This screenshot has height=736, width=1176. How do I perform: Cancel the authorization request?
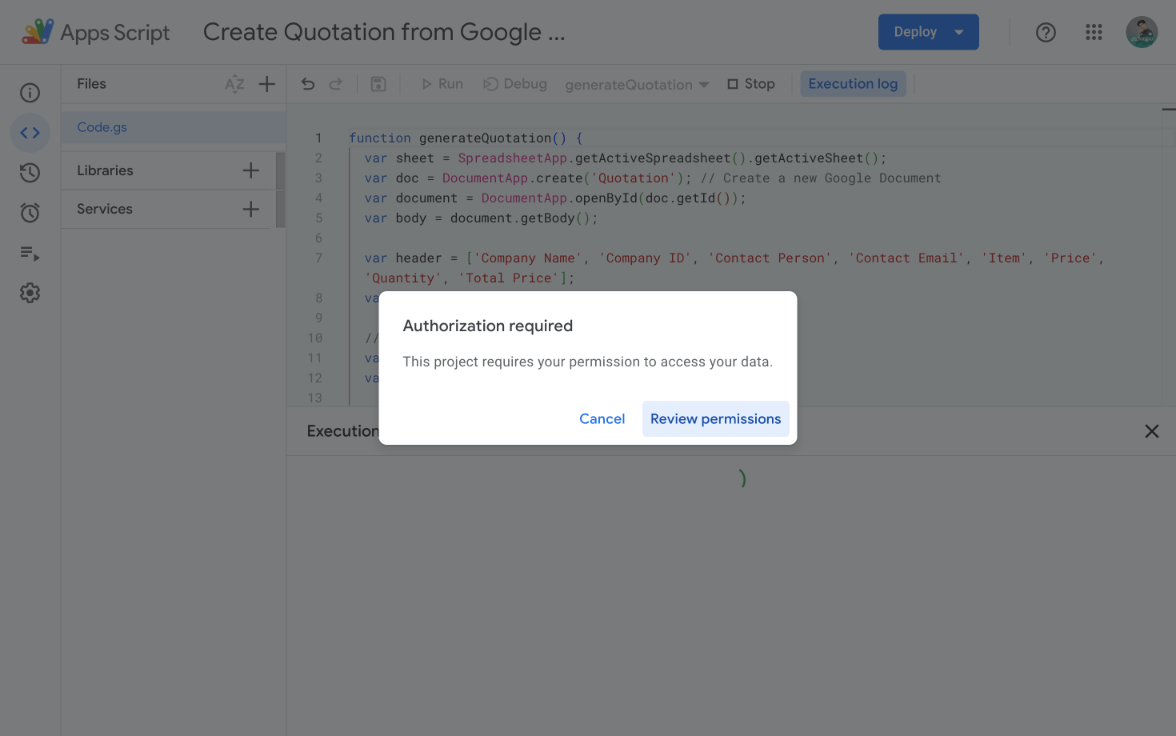[602, 419]
